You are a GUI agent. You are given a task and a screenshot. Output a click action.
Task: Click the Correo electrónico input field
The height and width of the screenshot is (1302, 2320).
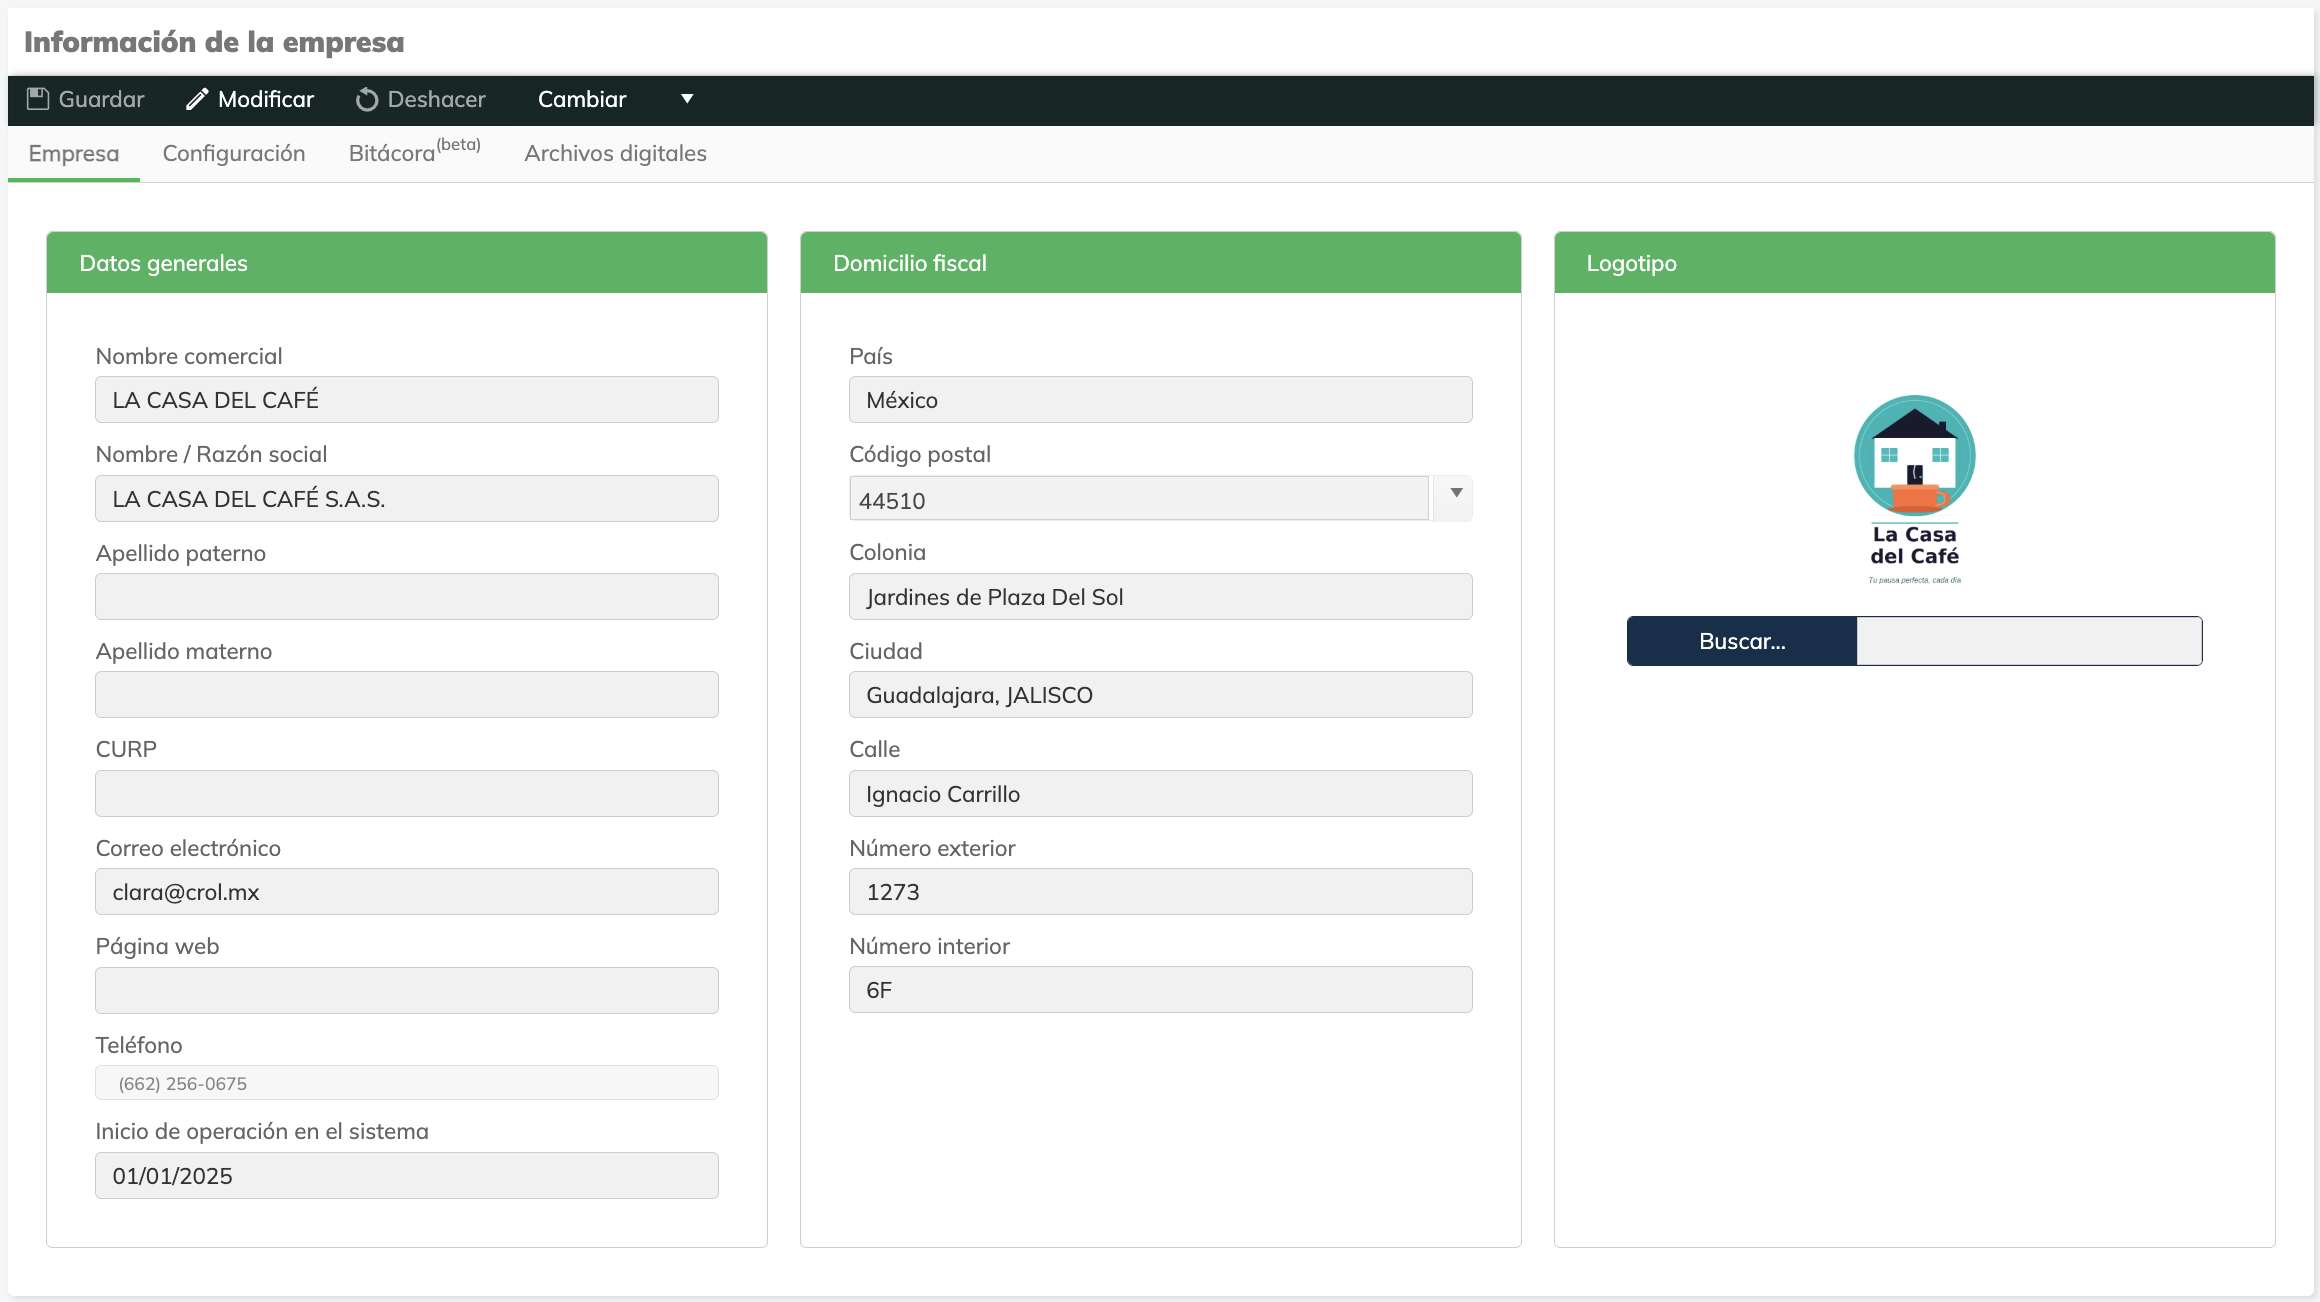point(406,892)
